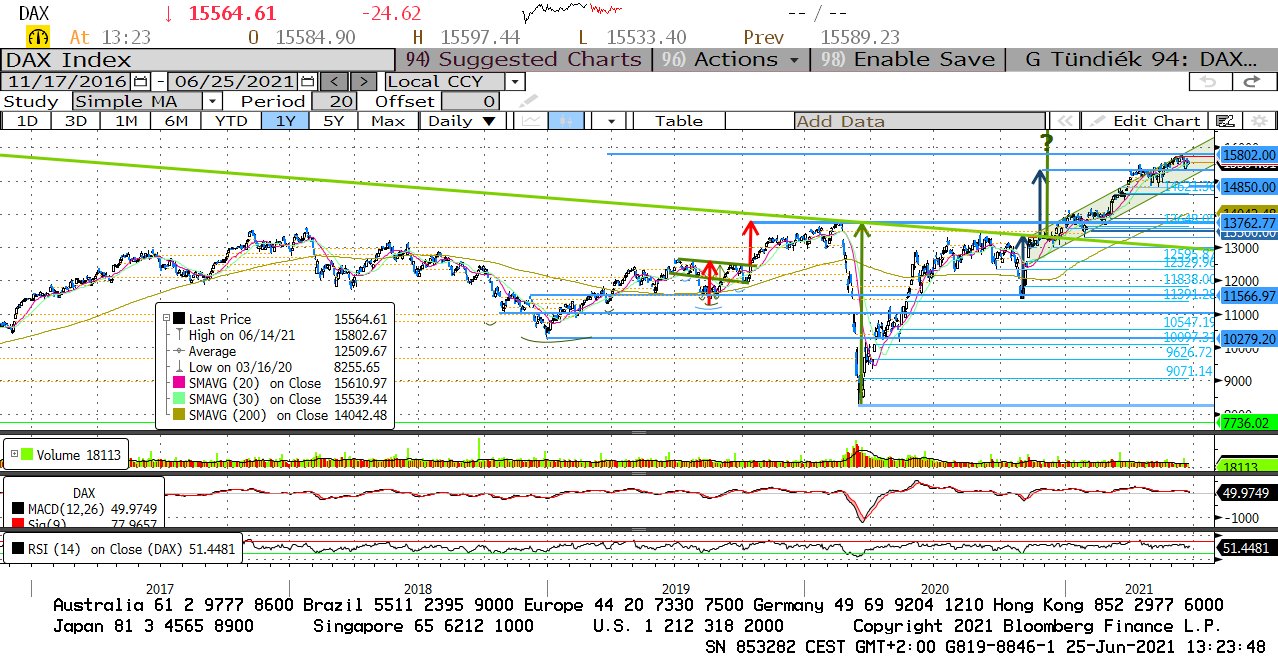Viewport: 1278px width, 670px height.
Task: Click Last Price black legend marker
Action: click(179, 318)
